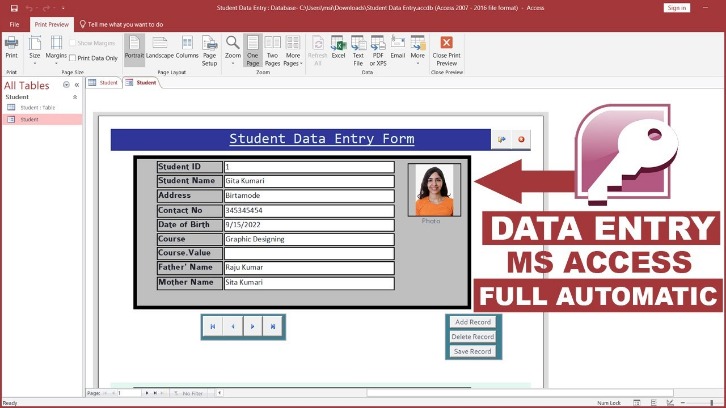Export the report to Text File
Screen dimensions: 726x408
358,51
